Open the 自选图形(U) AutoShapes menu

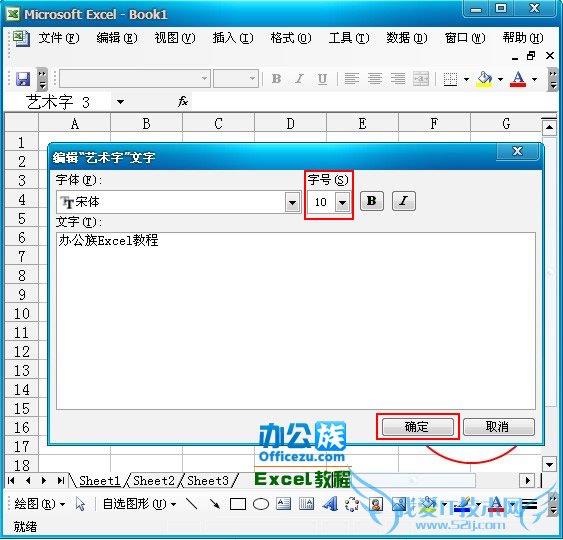(139, 504)
